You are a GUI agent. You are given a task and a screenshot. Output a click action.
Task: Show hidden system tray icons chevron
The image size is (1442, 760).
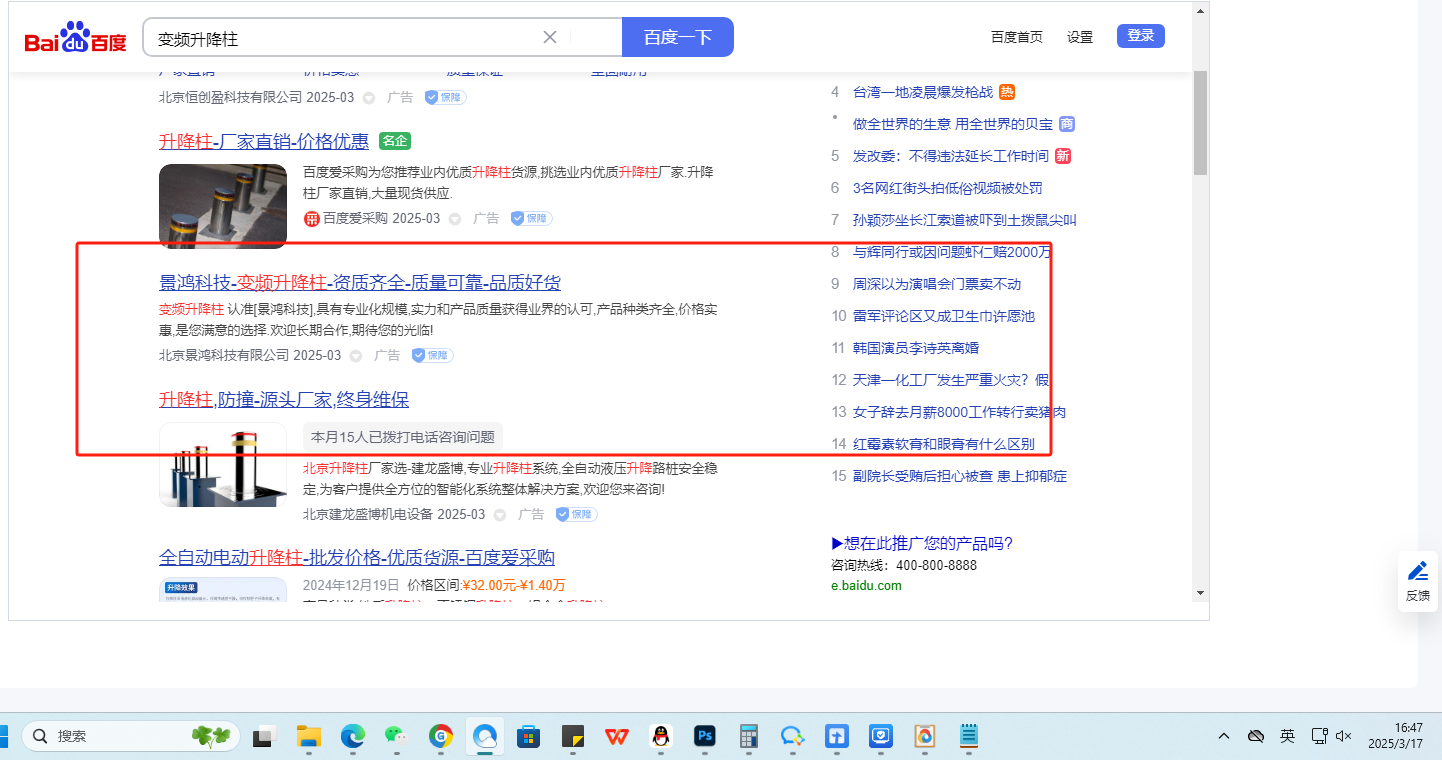tap(1224, 736)
